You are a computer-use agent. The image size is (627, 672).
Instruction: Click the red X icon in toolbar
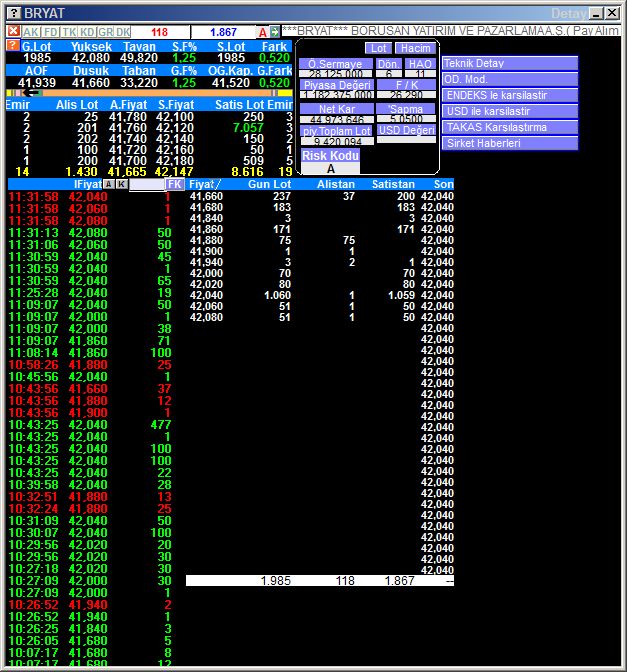(12, 32)
